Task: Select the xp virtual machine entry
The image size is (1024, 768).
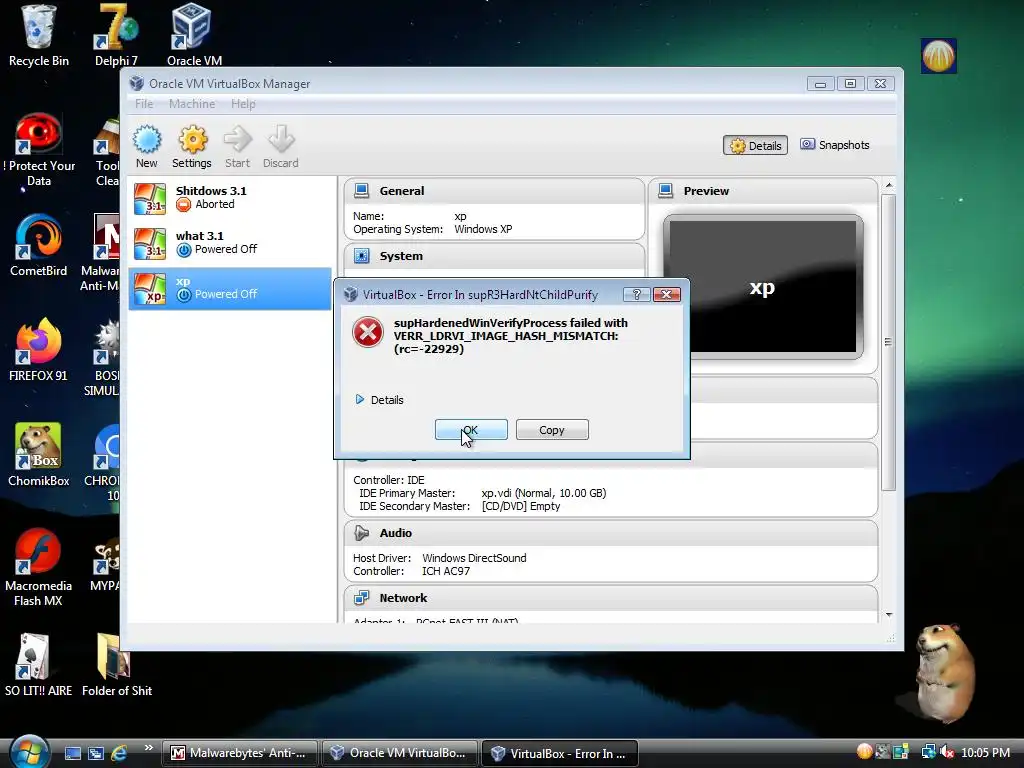Action: tap(230, 289)
